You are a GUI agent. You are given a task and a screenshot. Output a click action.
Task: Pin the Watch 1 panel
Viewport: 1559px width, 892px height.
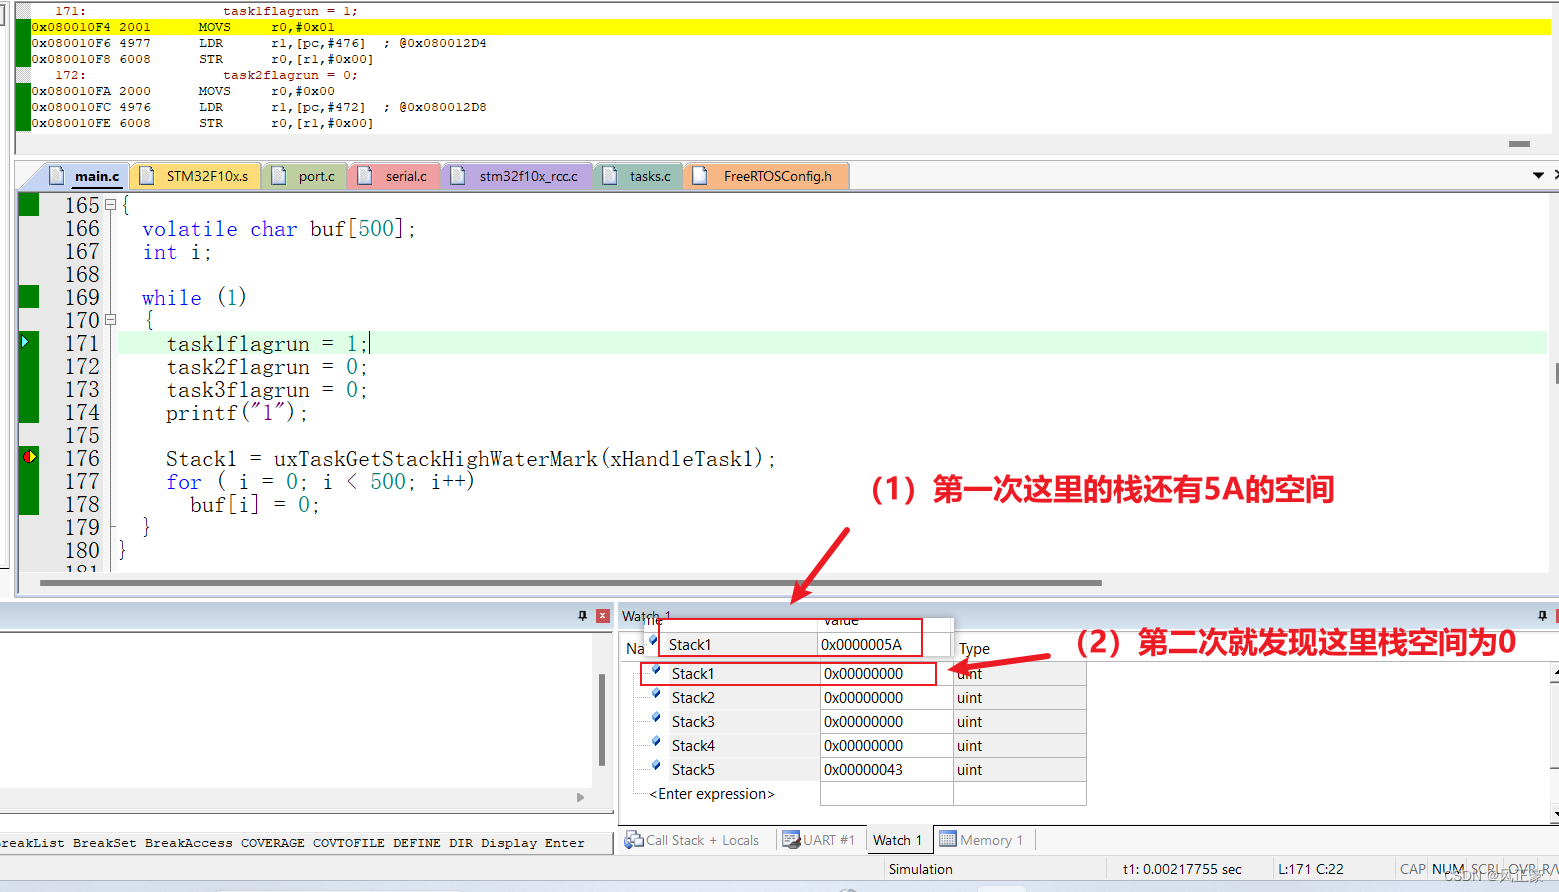pos(1542,616)
